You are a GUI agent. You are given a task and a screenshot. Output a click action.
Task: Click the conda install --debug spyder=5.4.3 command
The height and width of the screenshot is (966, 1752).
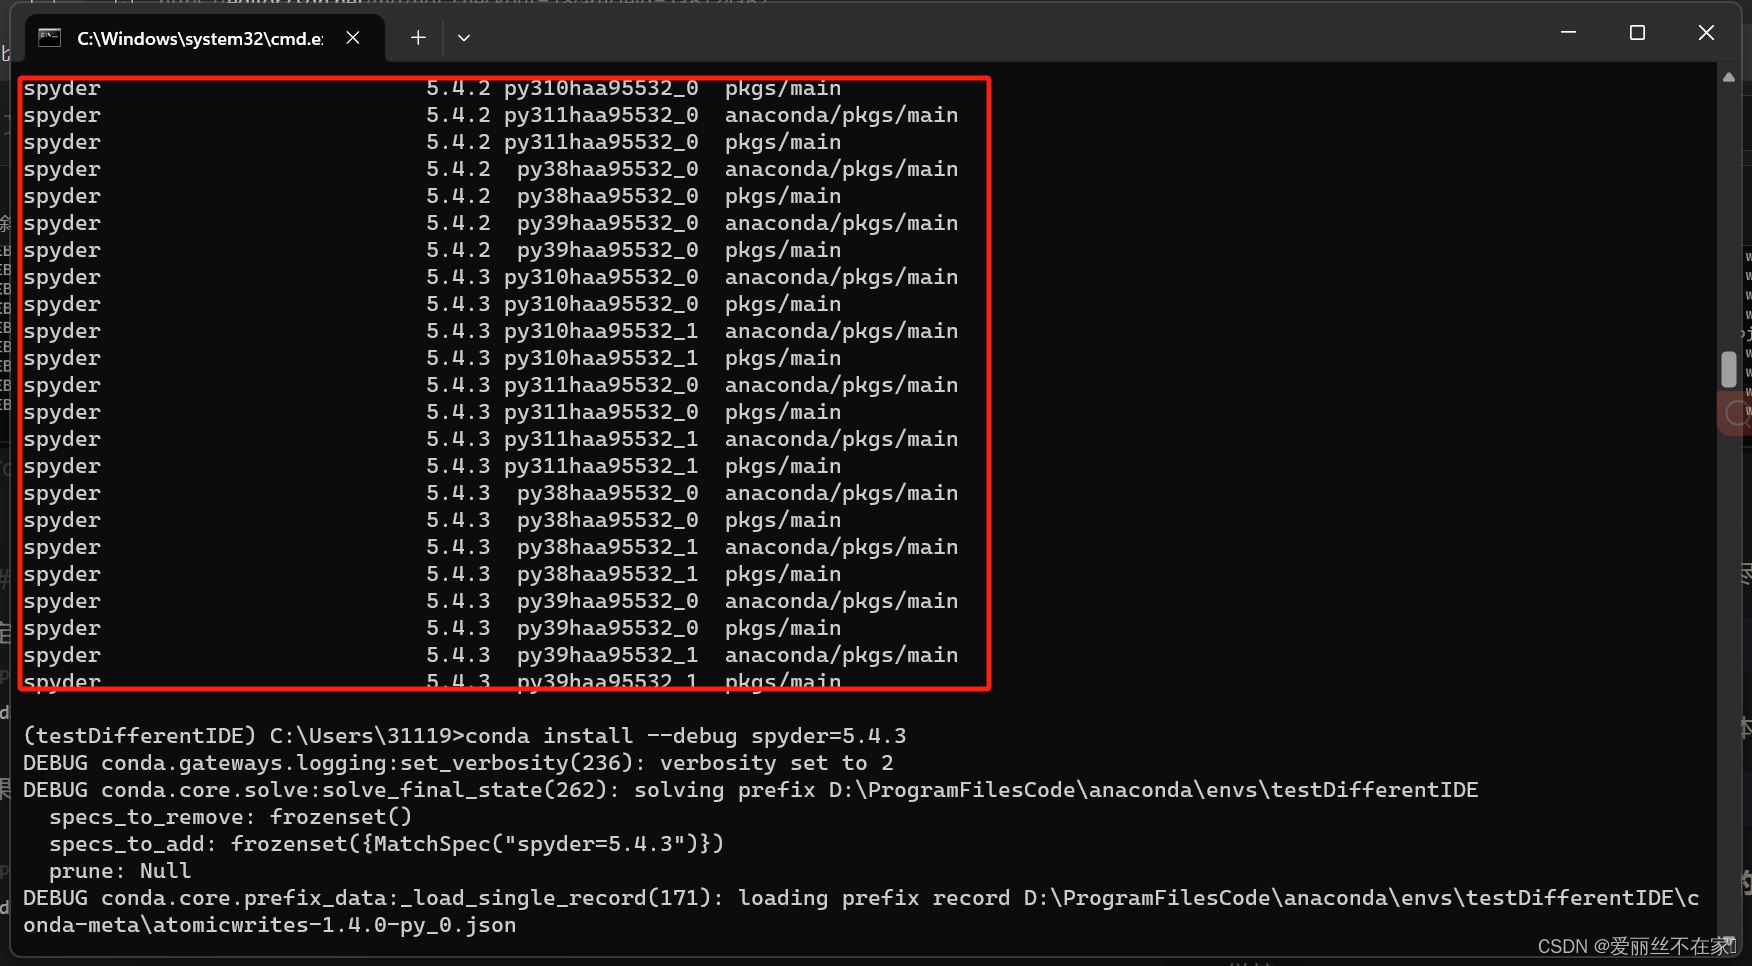point(686,736)
